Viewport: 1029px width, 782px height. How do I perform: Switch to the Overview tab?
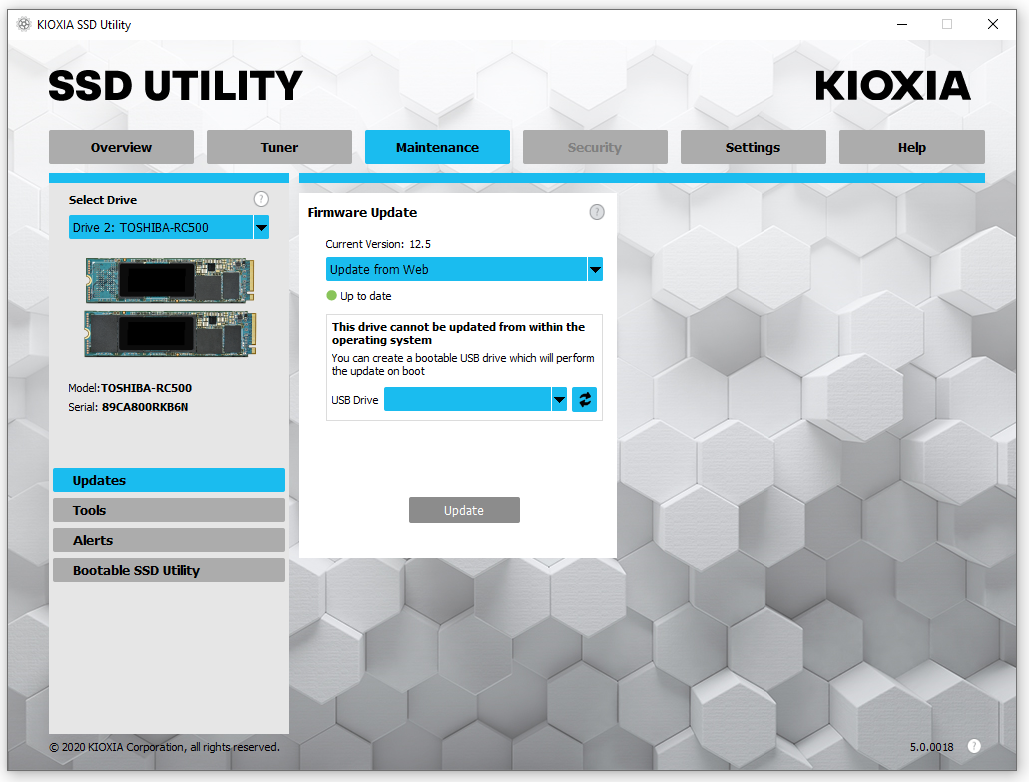[x=121, y=147]
